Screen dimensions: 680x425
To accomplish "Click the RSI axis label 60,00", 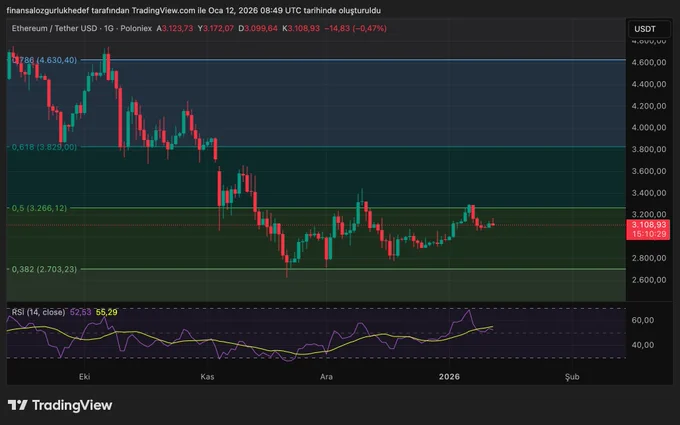I will (x=643, y=320).
